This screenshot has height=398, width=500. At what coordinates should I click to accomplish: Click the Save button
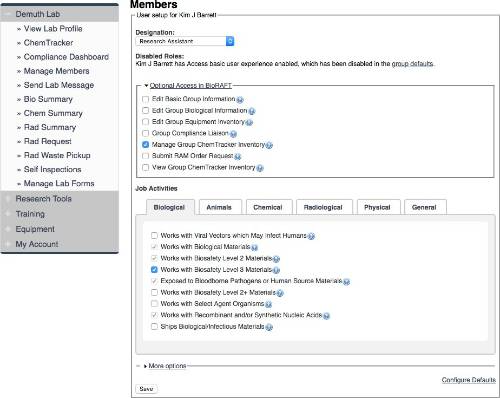(146, 389)
